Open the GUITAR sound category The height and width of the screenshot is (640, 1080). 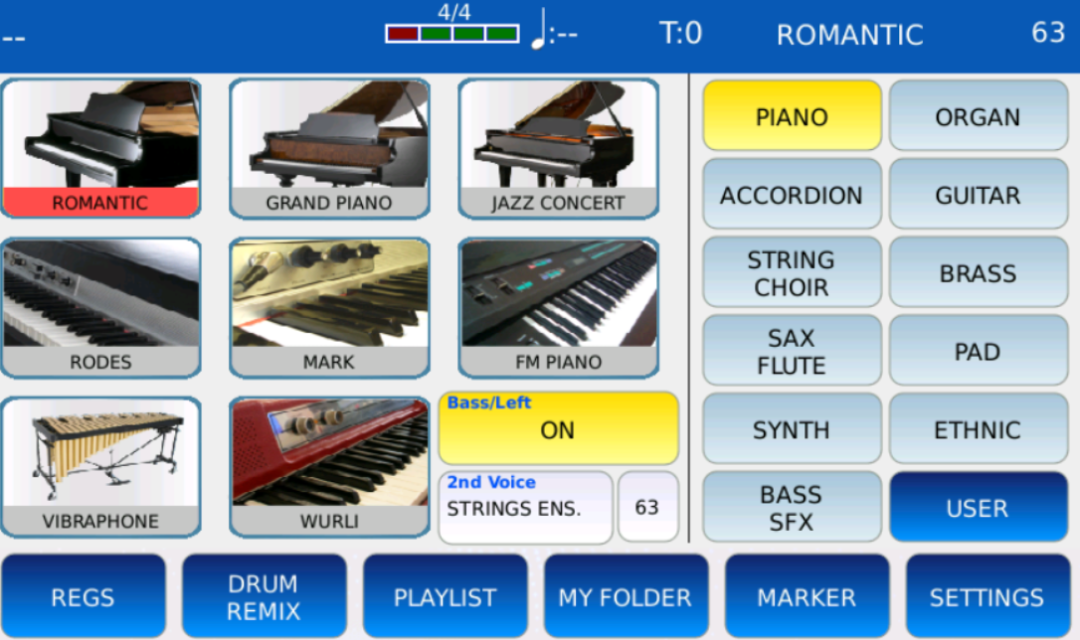pyautogui.click(x=978, y=194)
